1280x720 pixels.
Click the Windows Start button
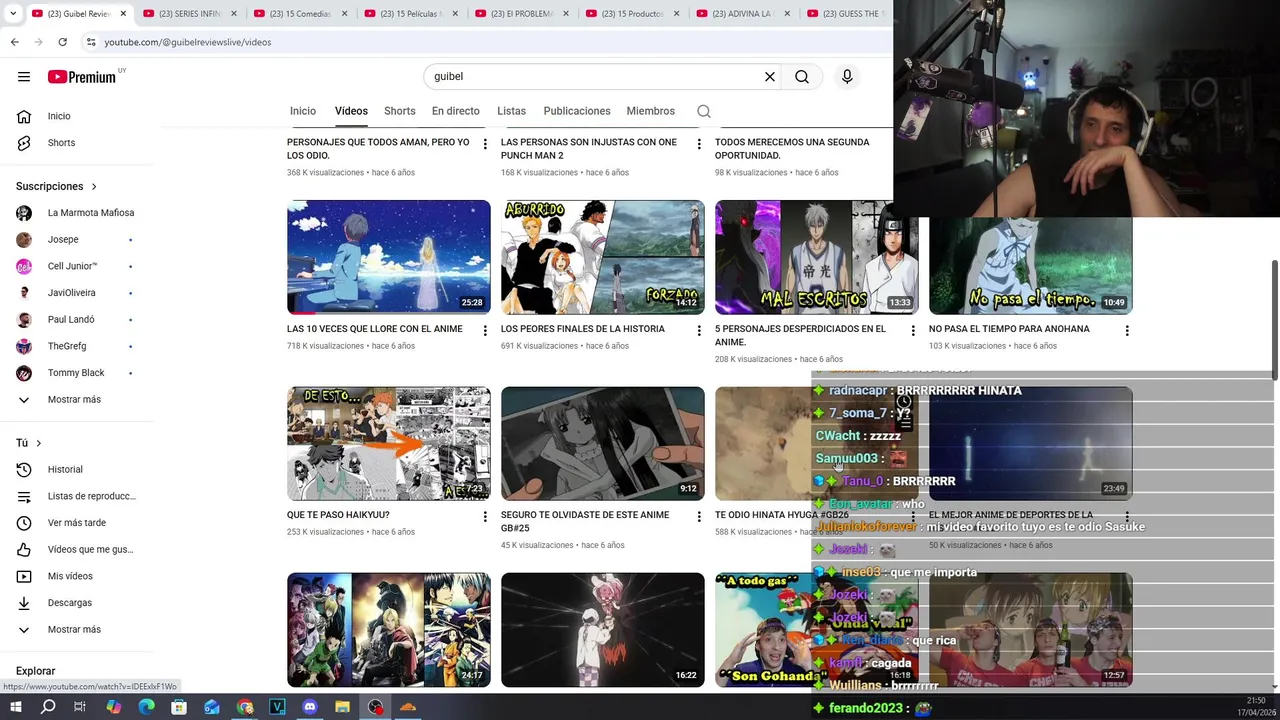15,707
